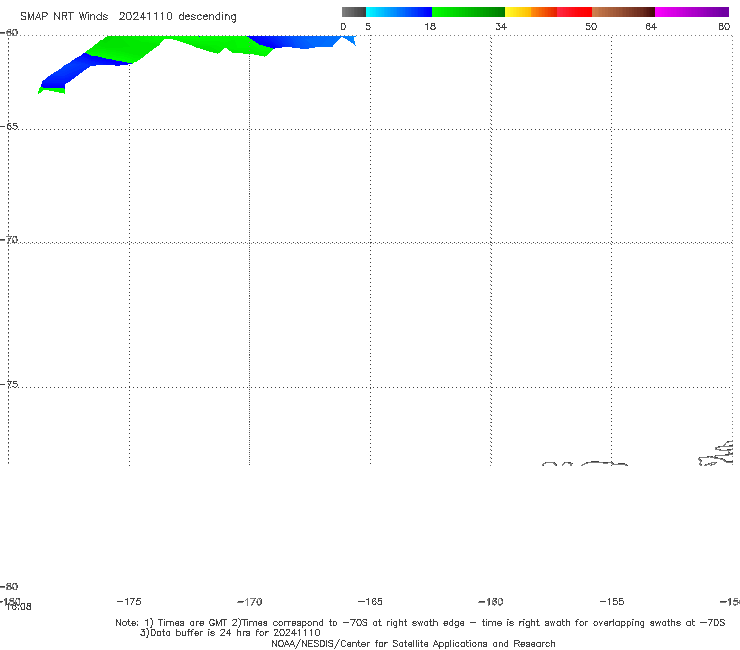Click the 'Times are GMT' note line
Image resolution: width=740 pixels, height=650 pixels.
(x=420, y=623)
